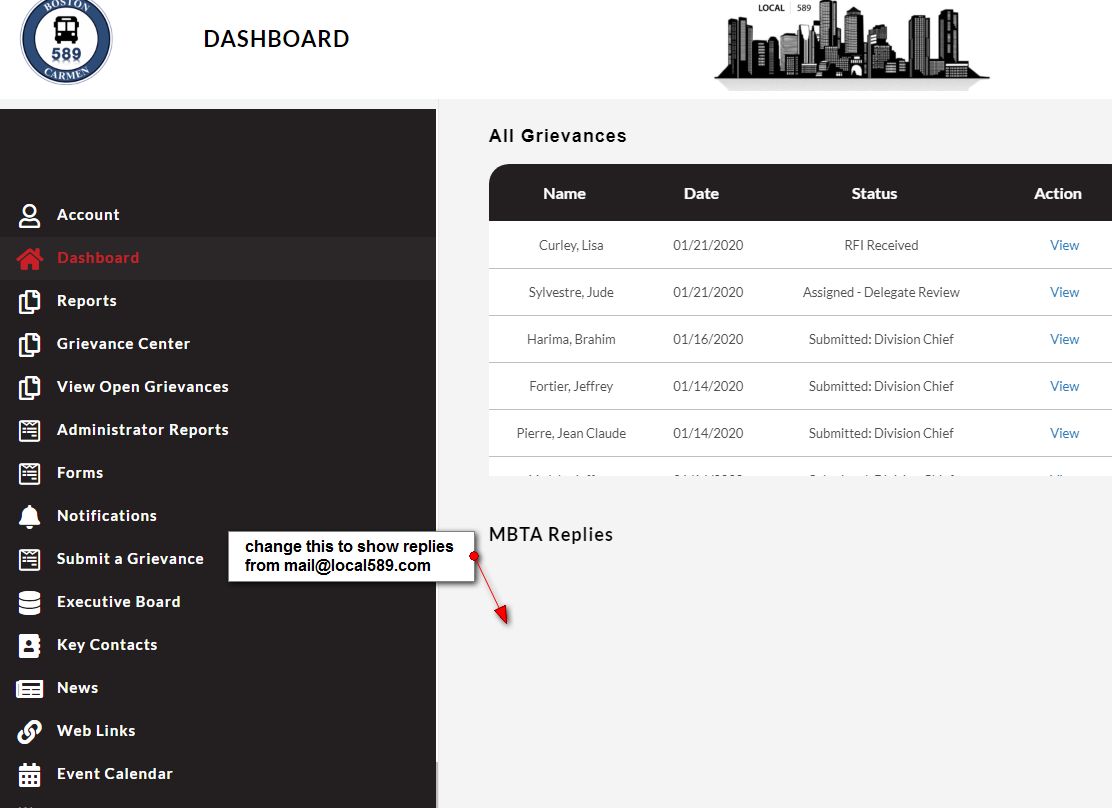Click the Web Links chain icon
Image resolution: width=1112 pixels, height=808 pixels.
(x=29, y=731)
